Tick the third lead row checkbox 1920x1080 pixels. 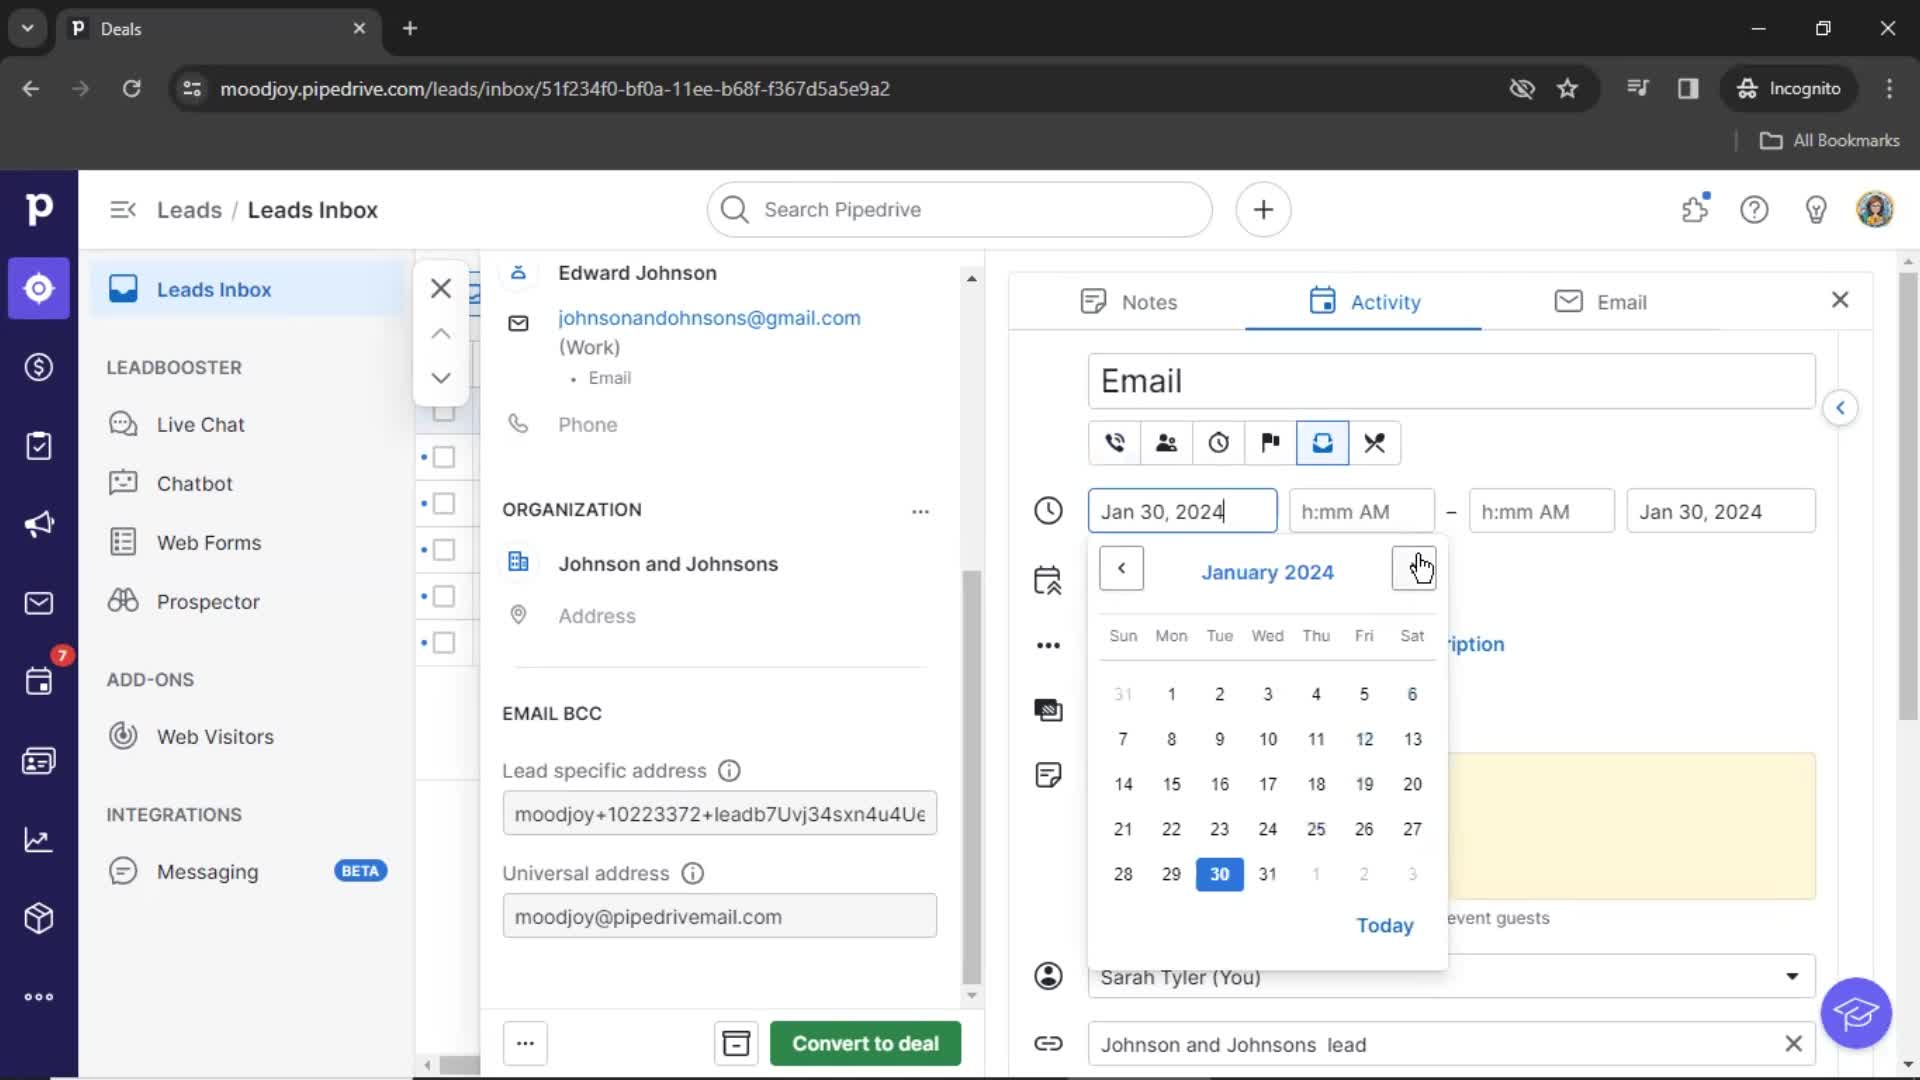tap(444, 550)
